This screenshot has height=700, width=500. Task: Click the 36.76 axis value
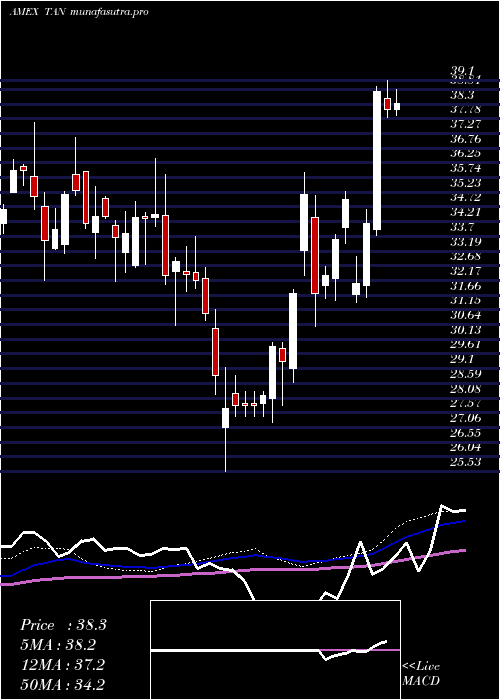pyautogui.click(x=466, y=138)
